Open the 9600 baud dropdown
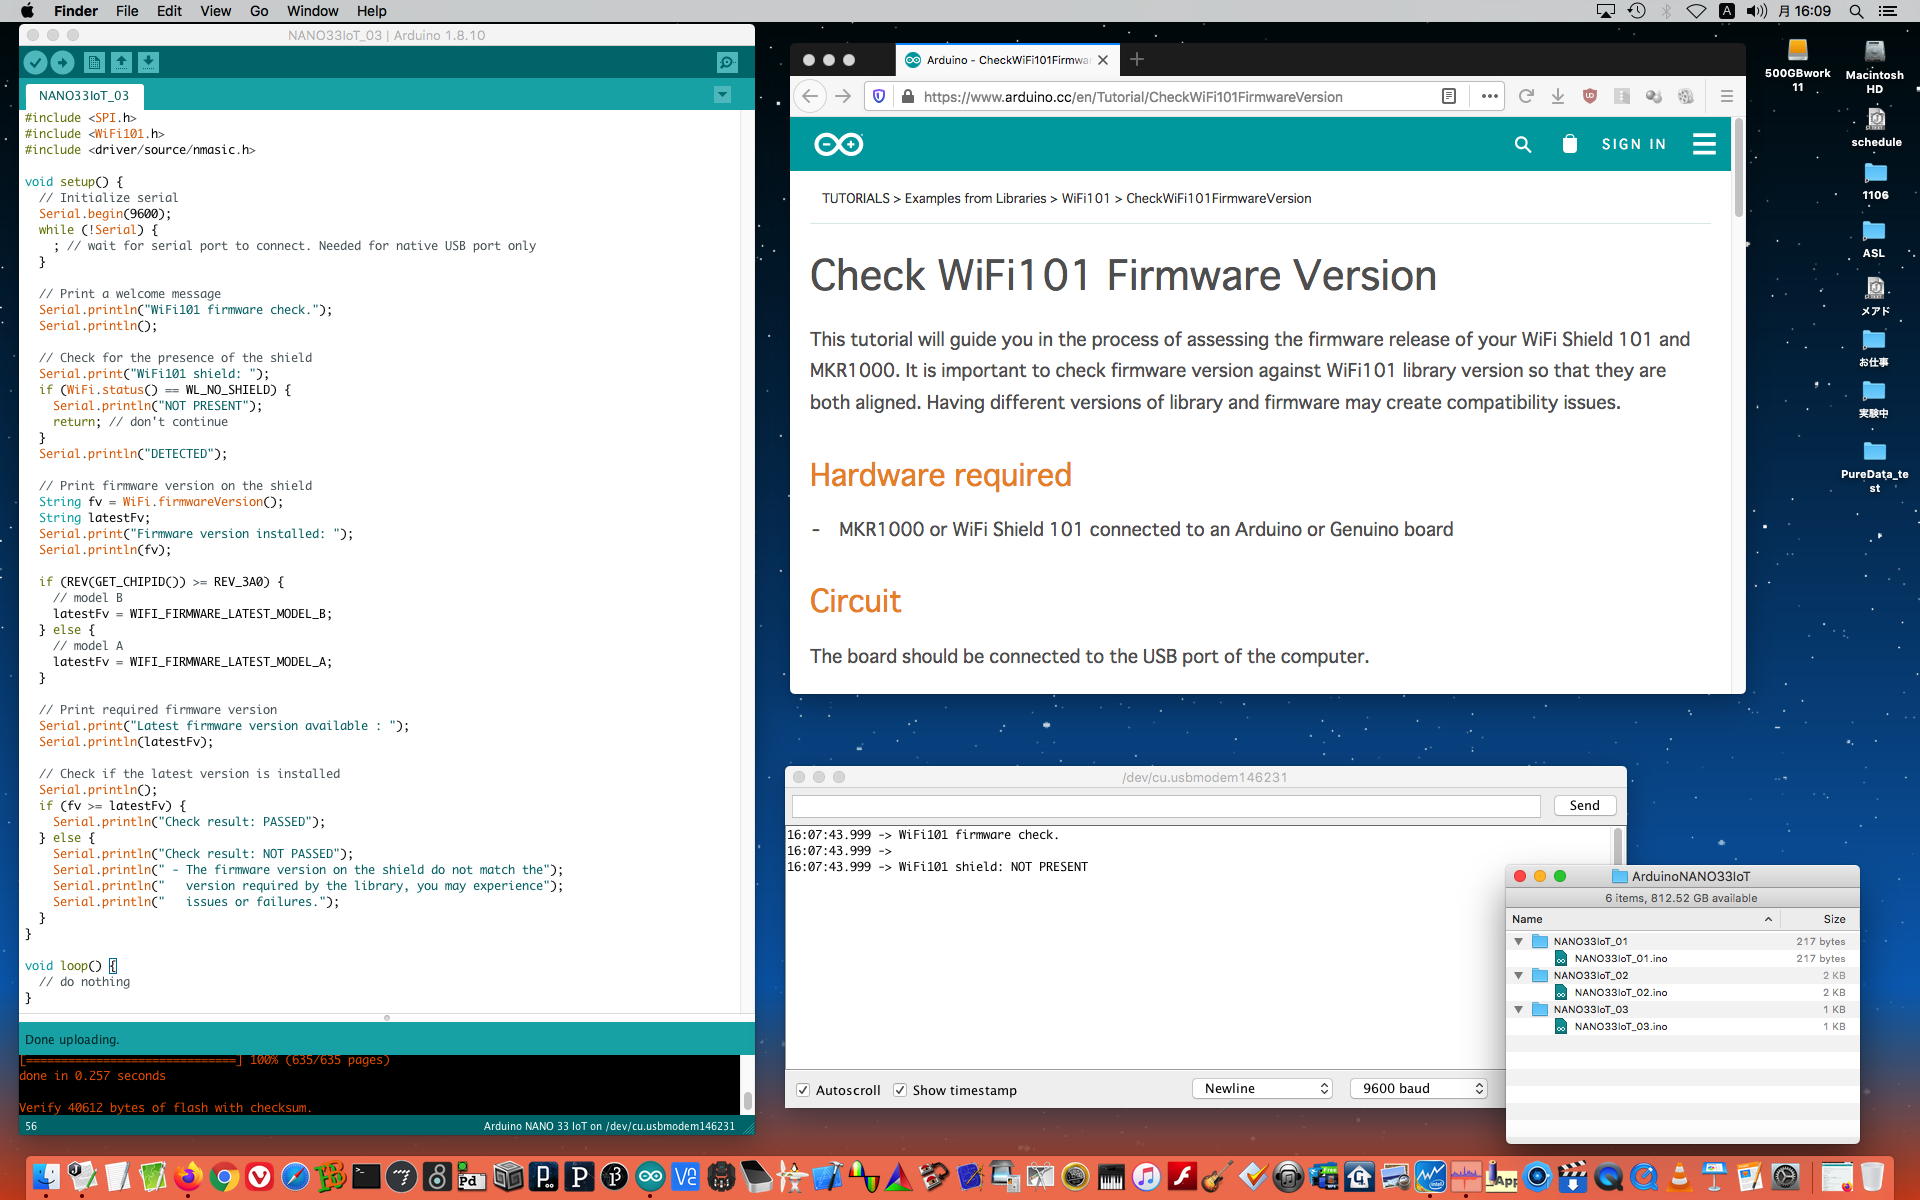1920x1200 pixels. [x=1419, y=1088]
